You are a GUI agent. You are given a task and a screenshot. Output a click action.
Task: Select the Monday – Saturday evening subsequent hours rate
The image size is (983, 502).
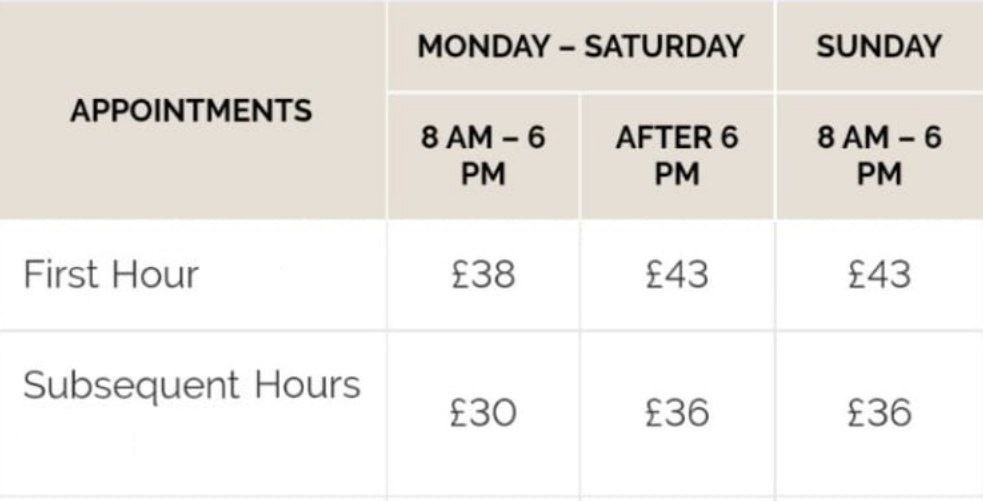point(677,413)
